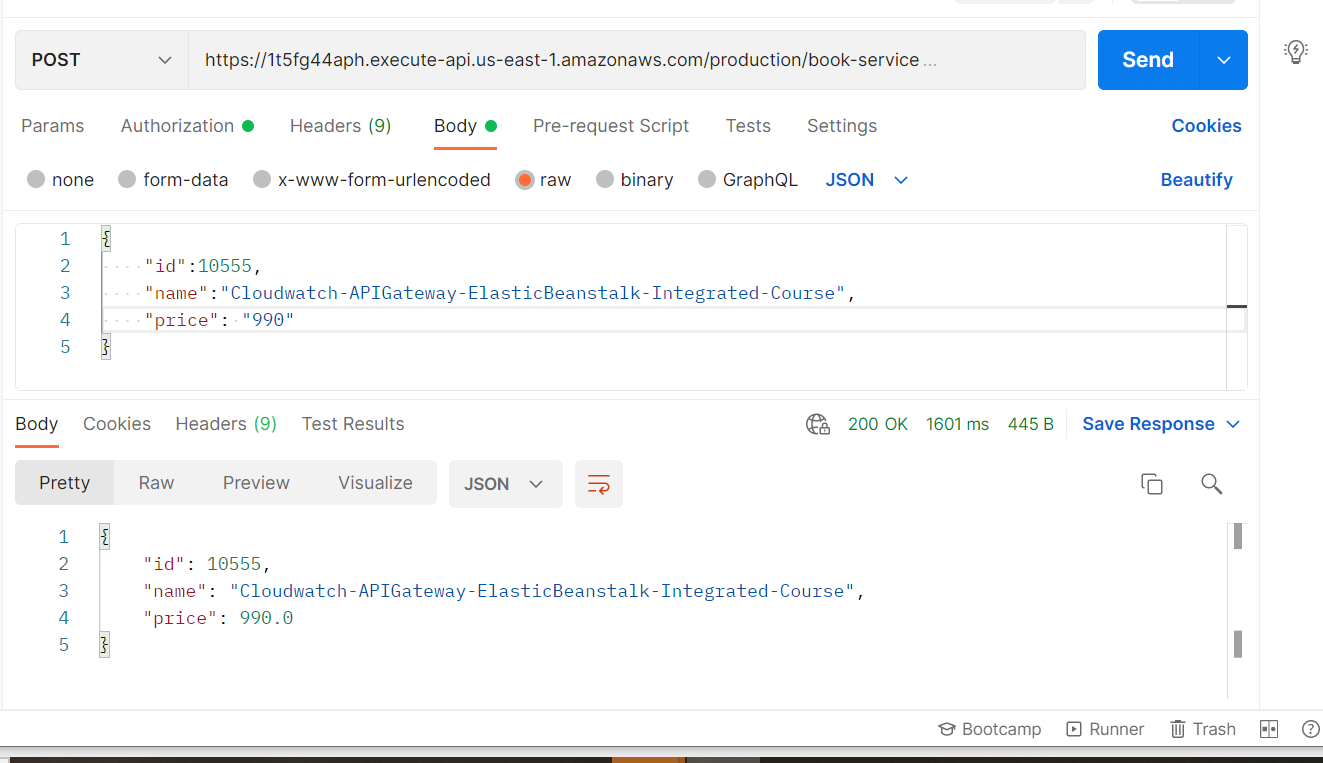Toggle the two-pane layout view
Screen dimensions: 1323x763
coord(1268,728)
